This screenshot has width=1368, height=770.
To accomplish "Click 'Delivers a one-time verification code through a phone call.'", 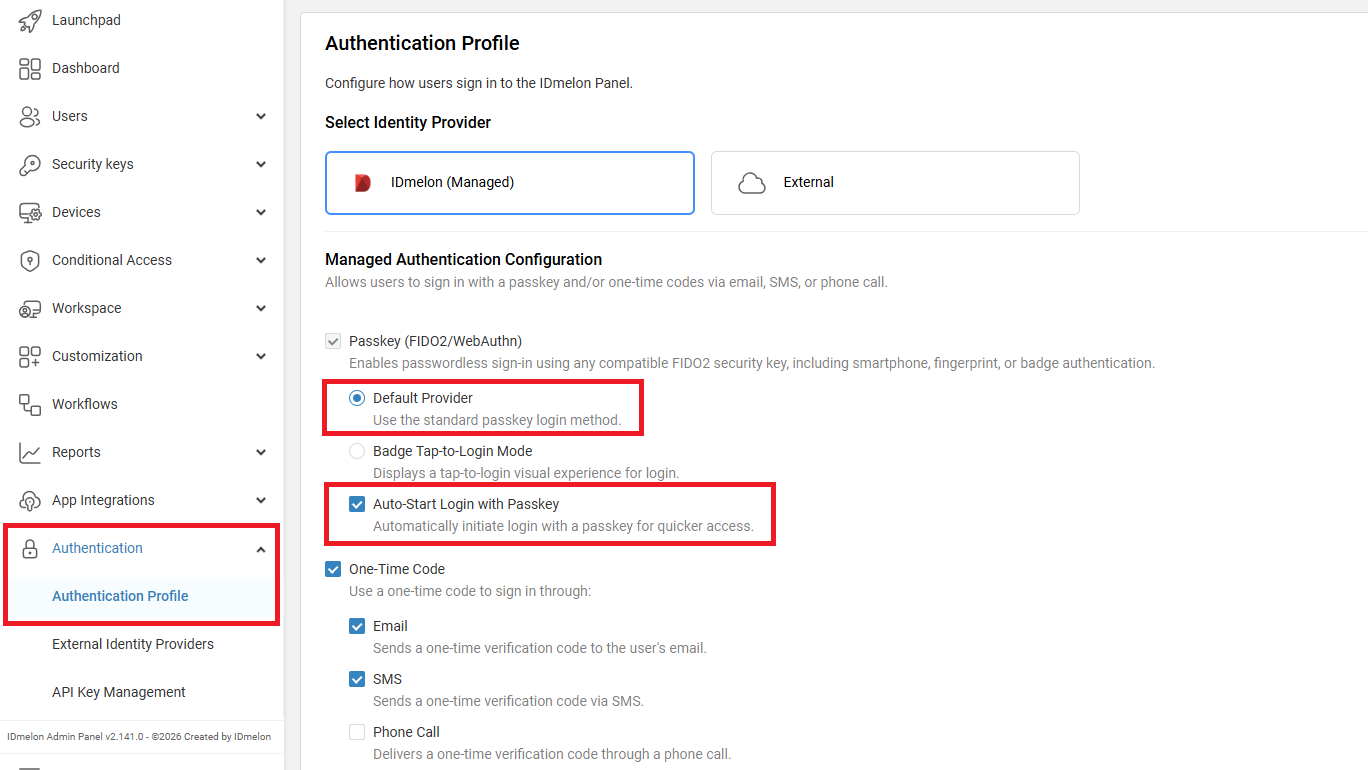I will coord(552,754).
